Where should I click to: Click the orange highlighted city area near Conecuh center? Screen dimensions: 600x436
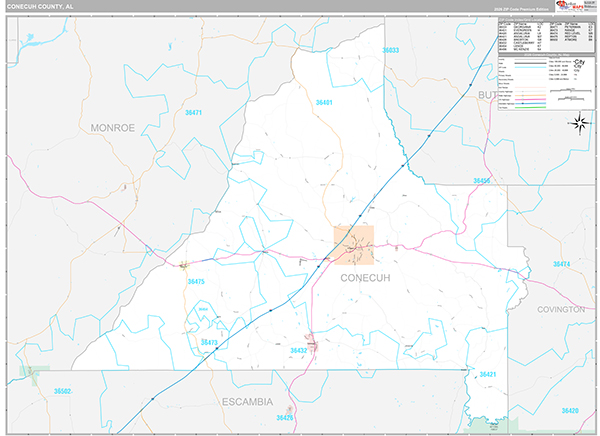pos(354,245)
